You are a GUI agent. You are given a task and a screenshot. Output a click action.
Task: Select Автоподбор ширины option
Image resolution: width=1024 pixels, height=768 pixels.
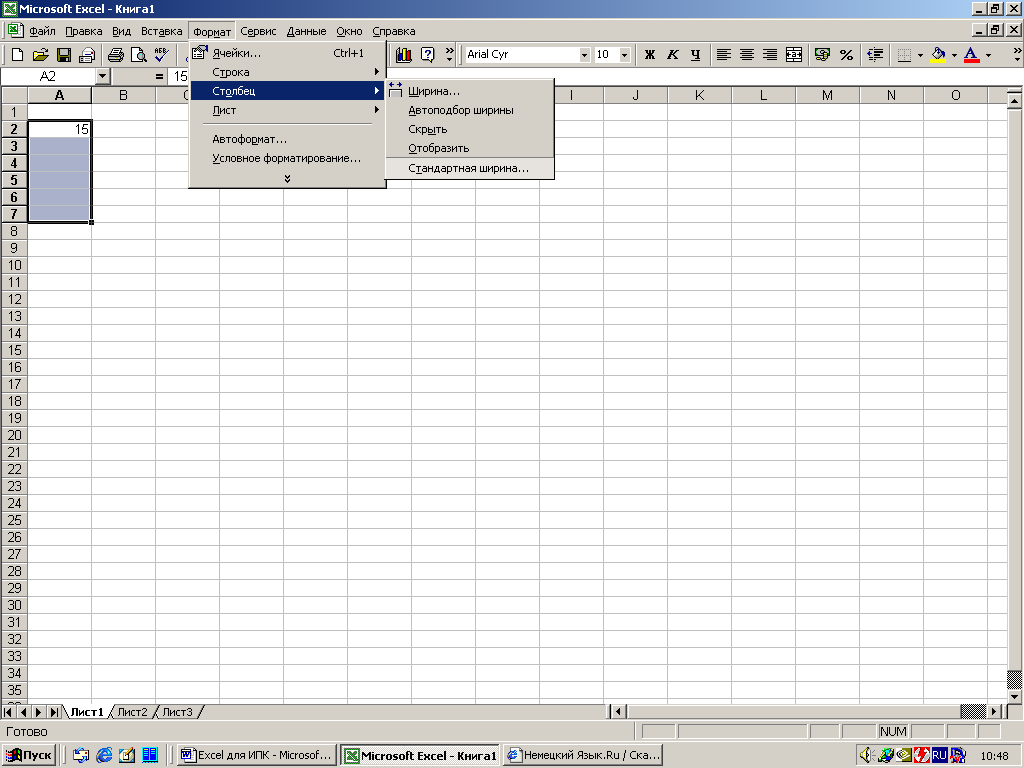tap(470, 110)
